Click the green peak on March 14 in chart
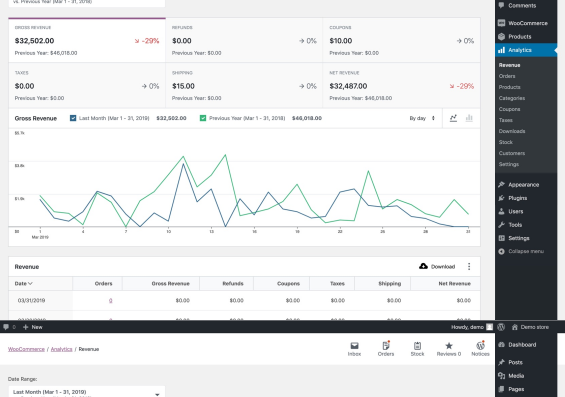Image resolution: width=565 pixels, height=397 pixels. coord(226,155)
